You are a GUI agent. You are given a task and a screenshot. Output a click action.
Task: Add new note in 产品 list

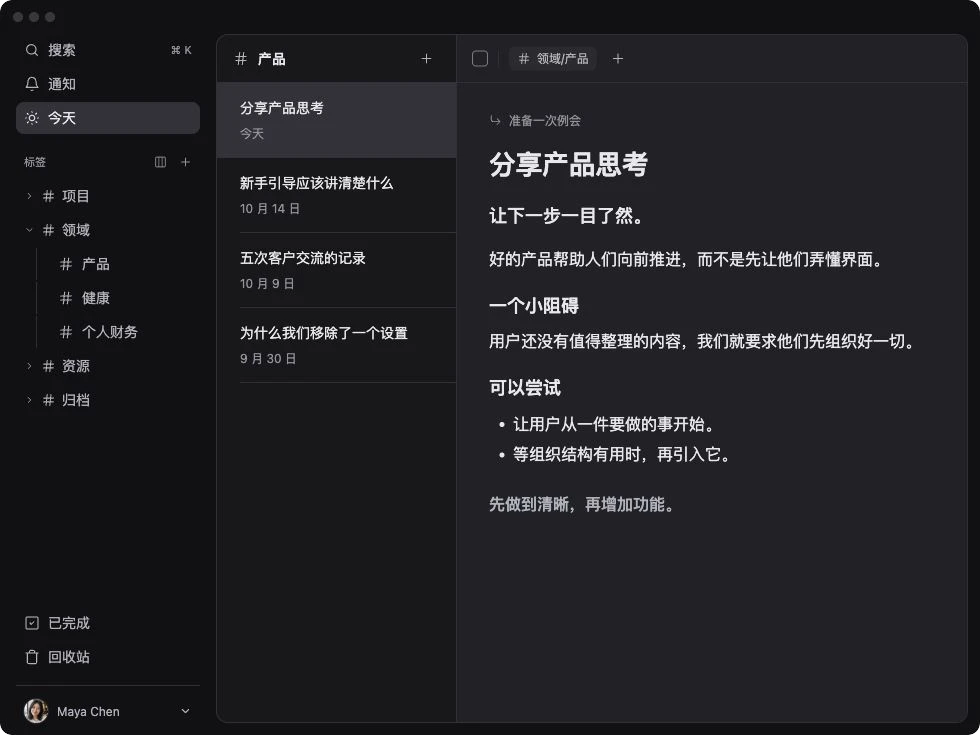tap(426, 59)
